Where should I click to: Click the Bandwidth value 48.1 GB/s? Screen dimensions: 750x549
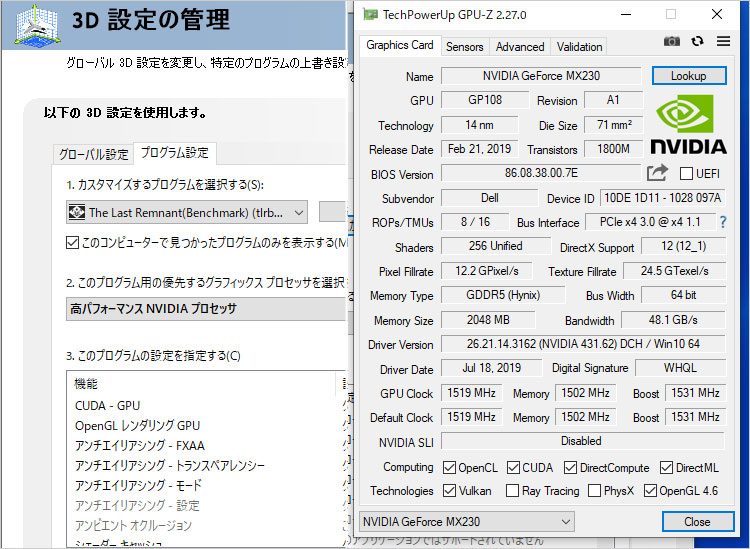pyautogui.click(x=673, y=320)
